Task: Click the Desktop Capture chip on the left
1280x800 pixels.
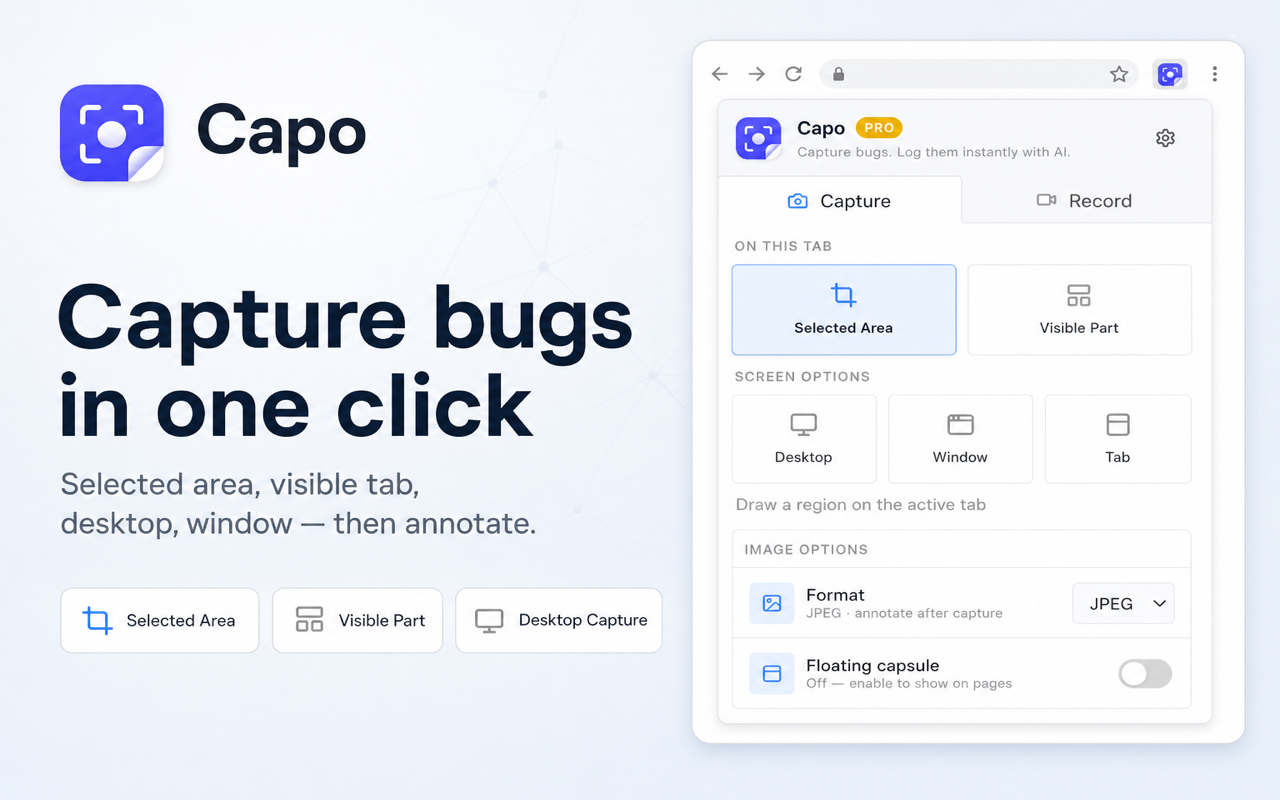Action: point(559,620)
